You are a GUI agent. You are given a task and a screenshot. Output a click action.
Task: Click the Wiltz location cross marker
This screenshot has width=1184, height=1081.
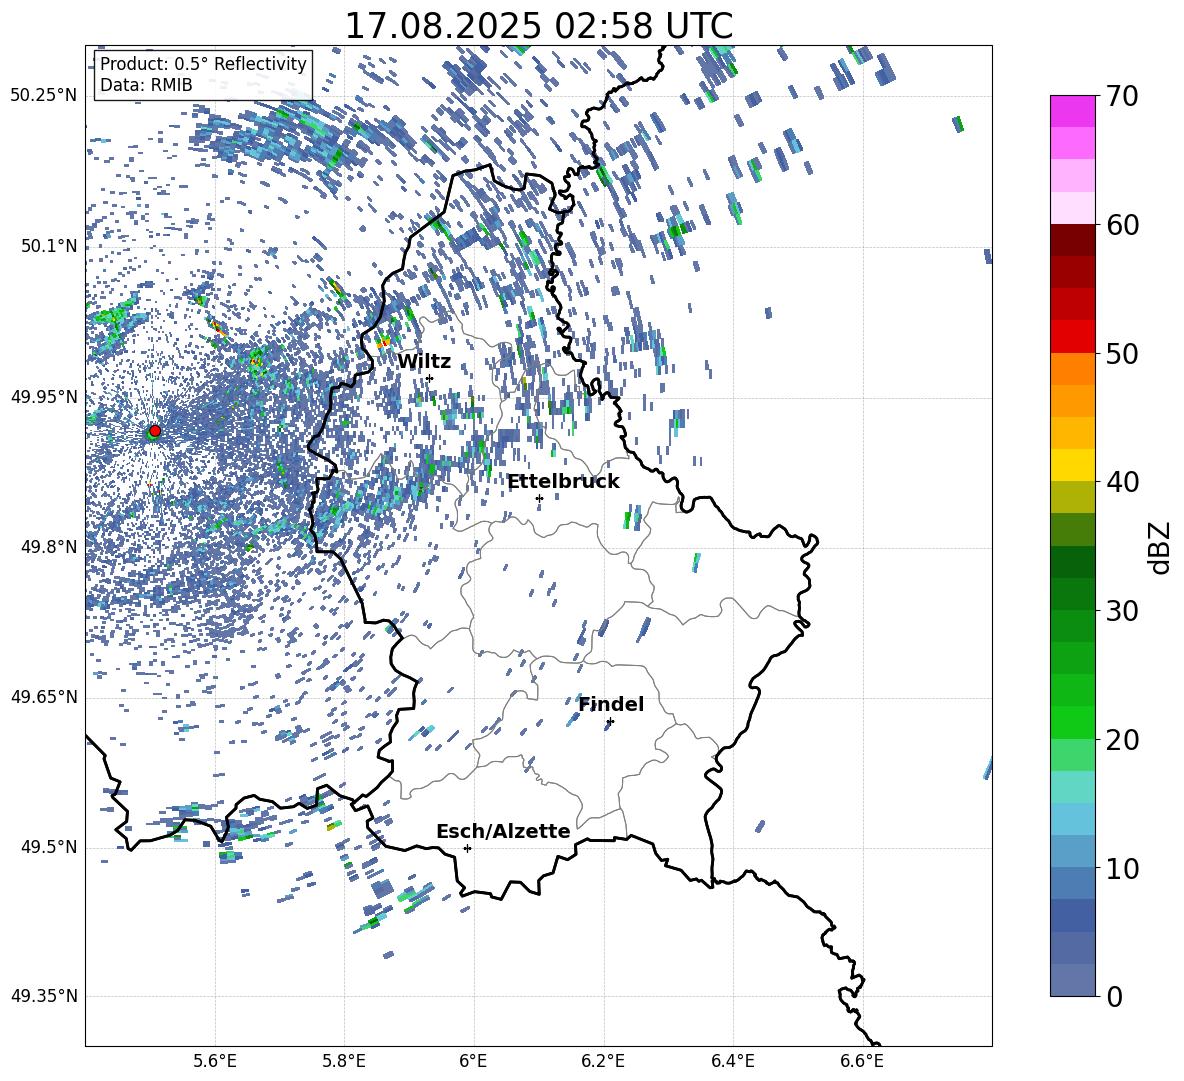[430, 378]
